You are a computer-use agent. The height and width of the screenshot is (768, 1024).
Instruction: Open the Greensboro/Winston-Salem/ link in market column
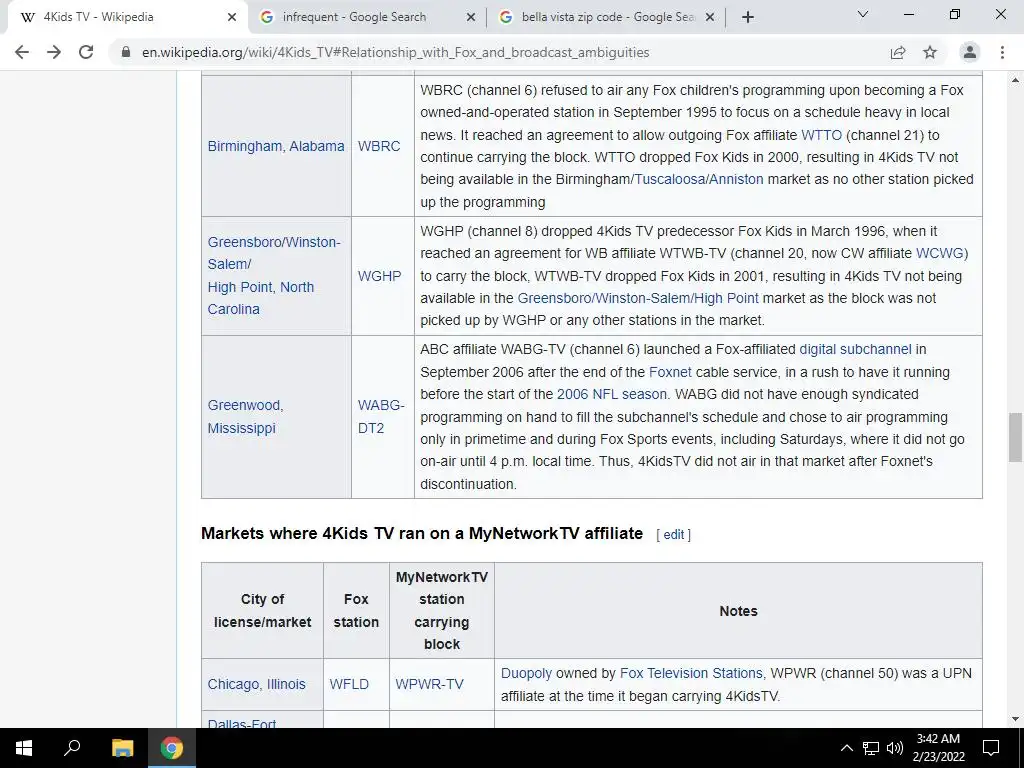274,253
